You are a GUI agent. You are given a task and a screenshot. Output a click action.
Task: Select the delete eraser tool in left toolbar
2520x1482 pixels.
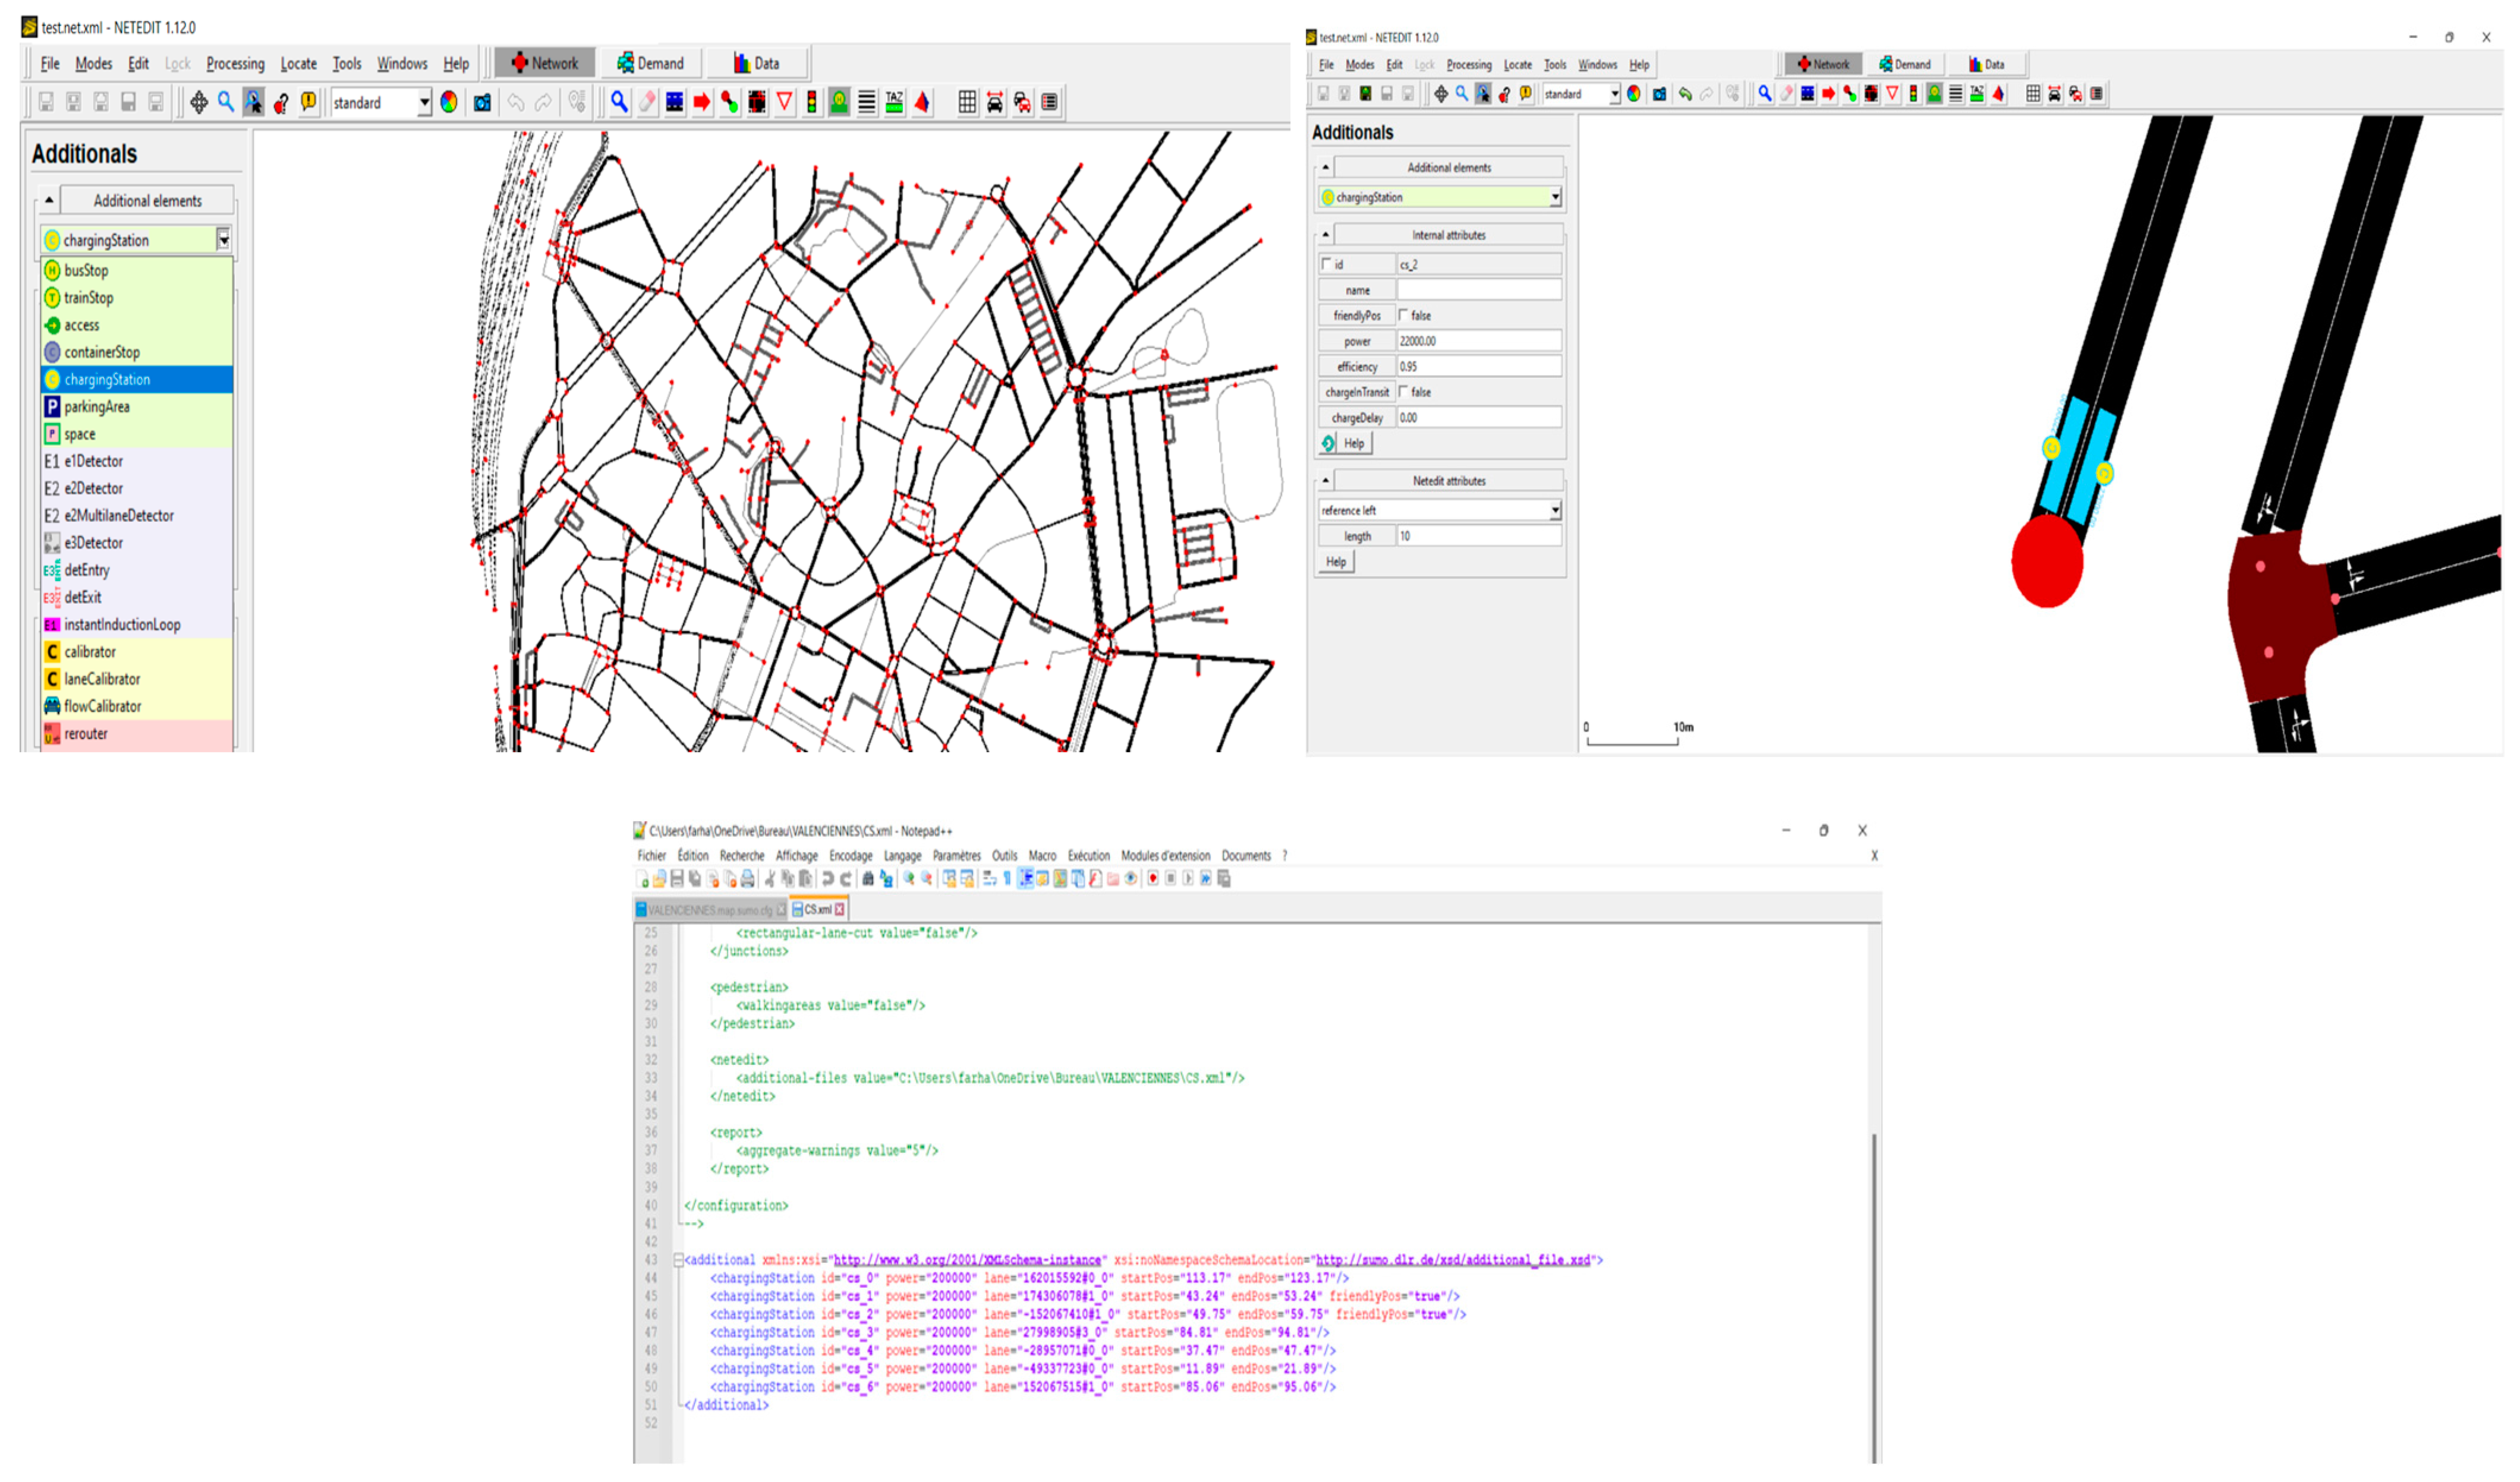pos(647,102)
